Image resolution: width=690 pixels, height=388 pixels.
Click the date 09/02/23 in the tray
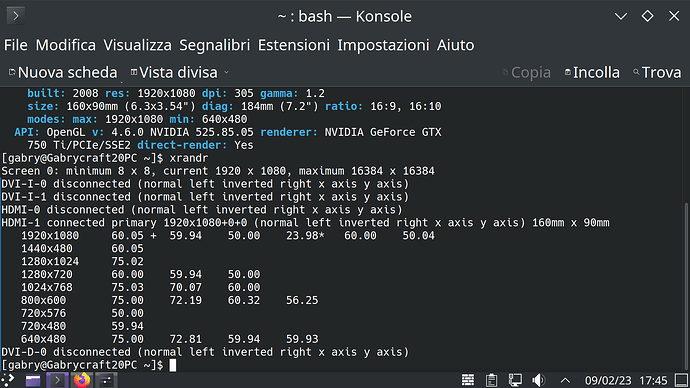[608, 381]
